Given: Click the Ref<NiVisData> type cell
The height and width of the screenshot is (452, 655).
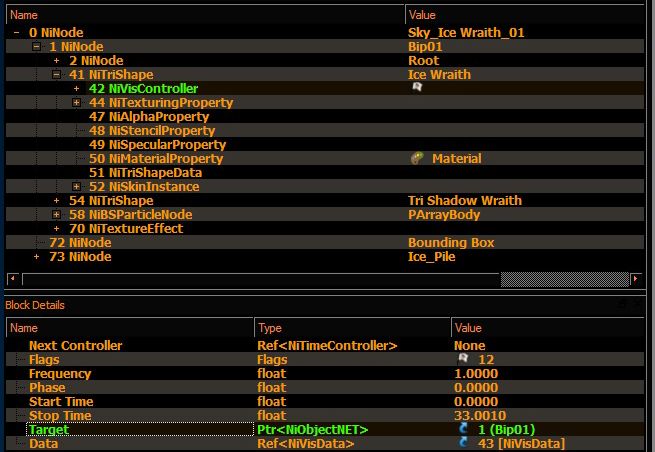Looking at the screenshot, I should coord(305,443).
